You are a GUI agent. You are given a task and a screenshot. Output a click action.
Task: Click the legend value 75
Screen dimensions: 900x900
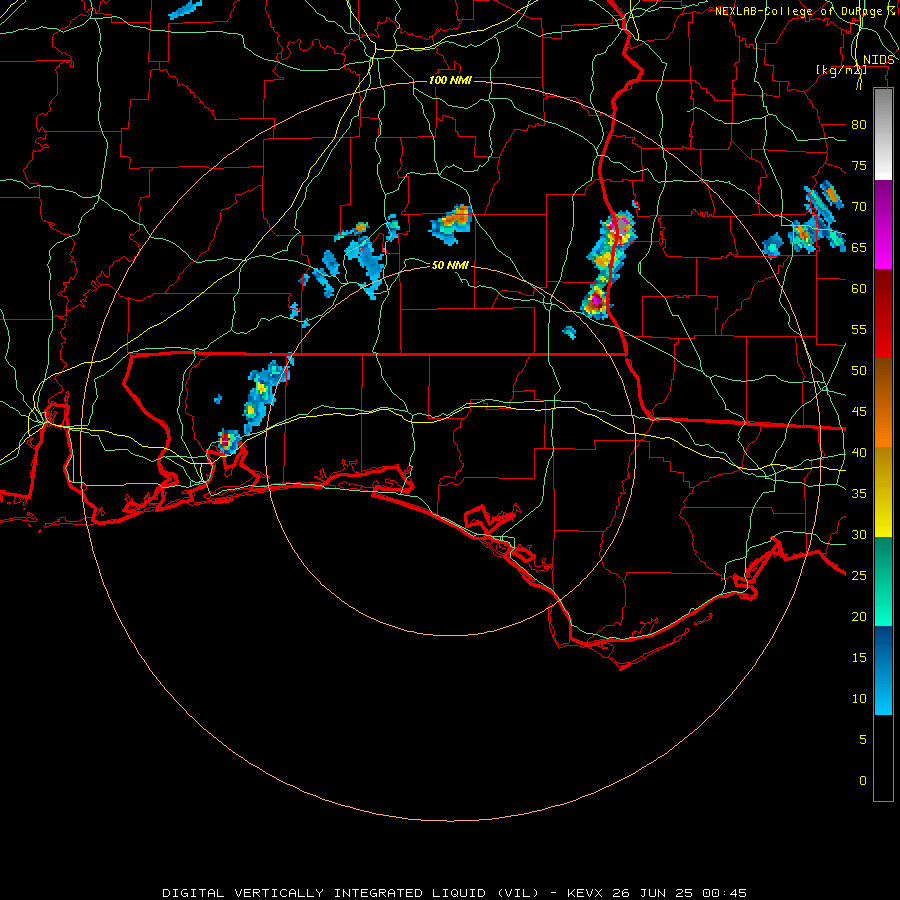click(x=859, y=166)
